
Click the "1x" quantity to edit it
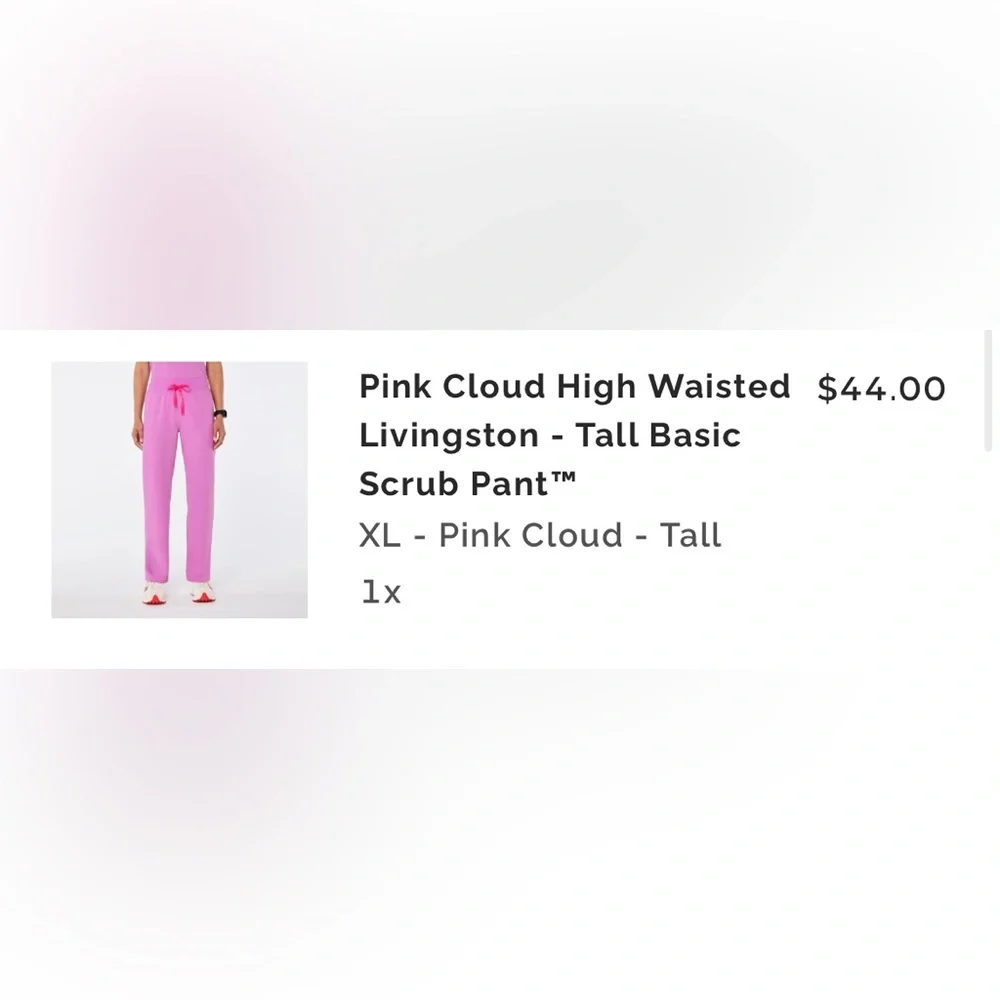379,590
